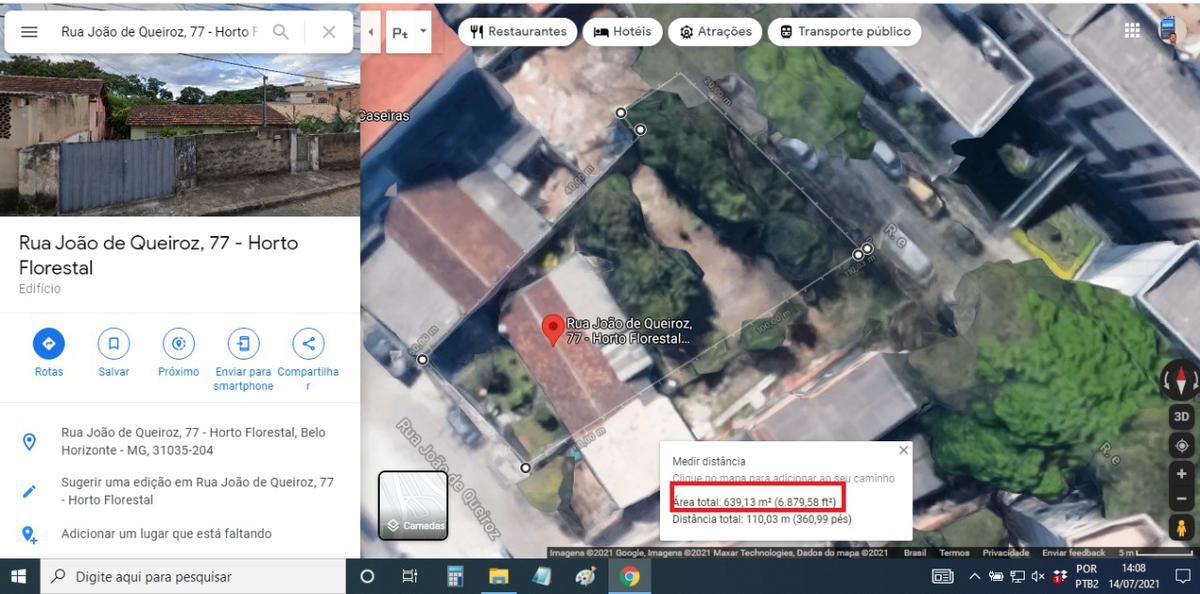The width and height of the screenshot is (1200, 594).
Task: Open the POR PTB2 language indicator
Action: click(x=1087, y=576)
